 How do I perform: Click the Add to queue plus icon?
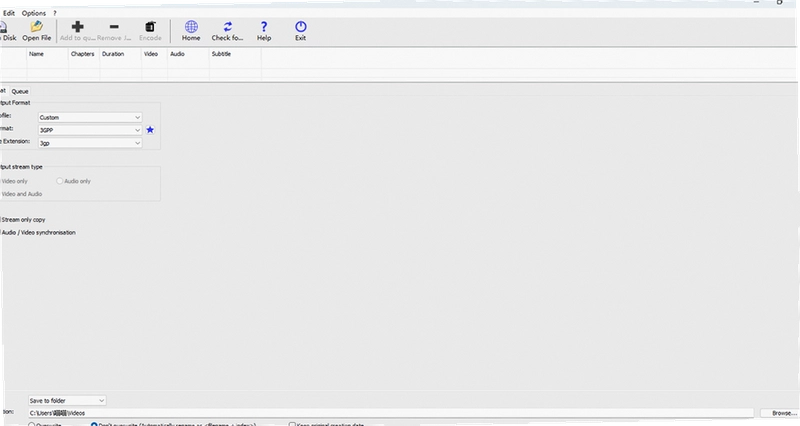coord(78,27)
